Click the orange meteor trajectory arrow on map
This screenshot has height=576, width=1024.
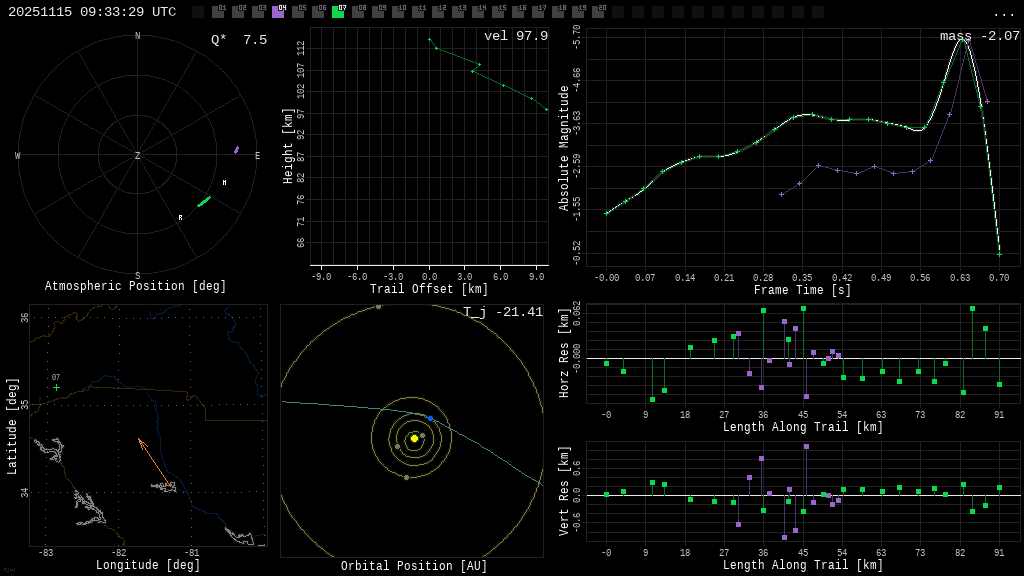152,461
